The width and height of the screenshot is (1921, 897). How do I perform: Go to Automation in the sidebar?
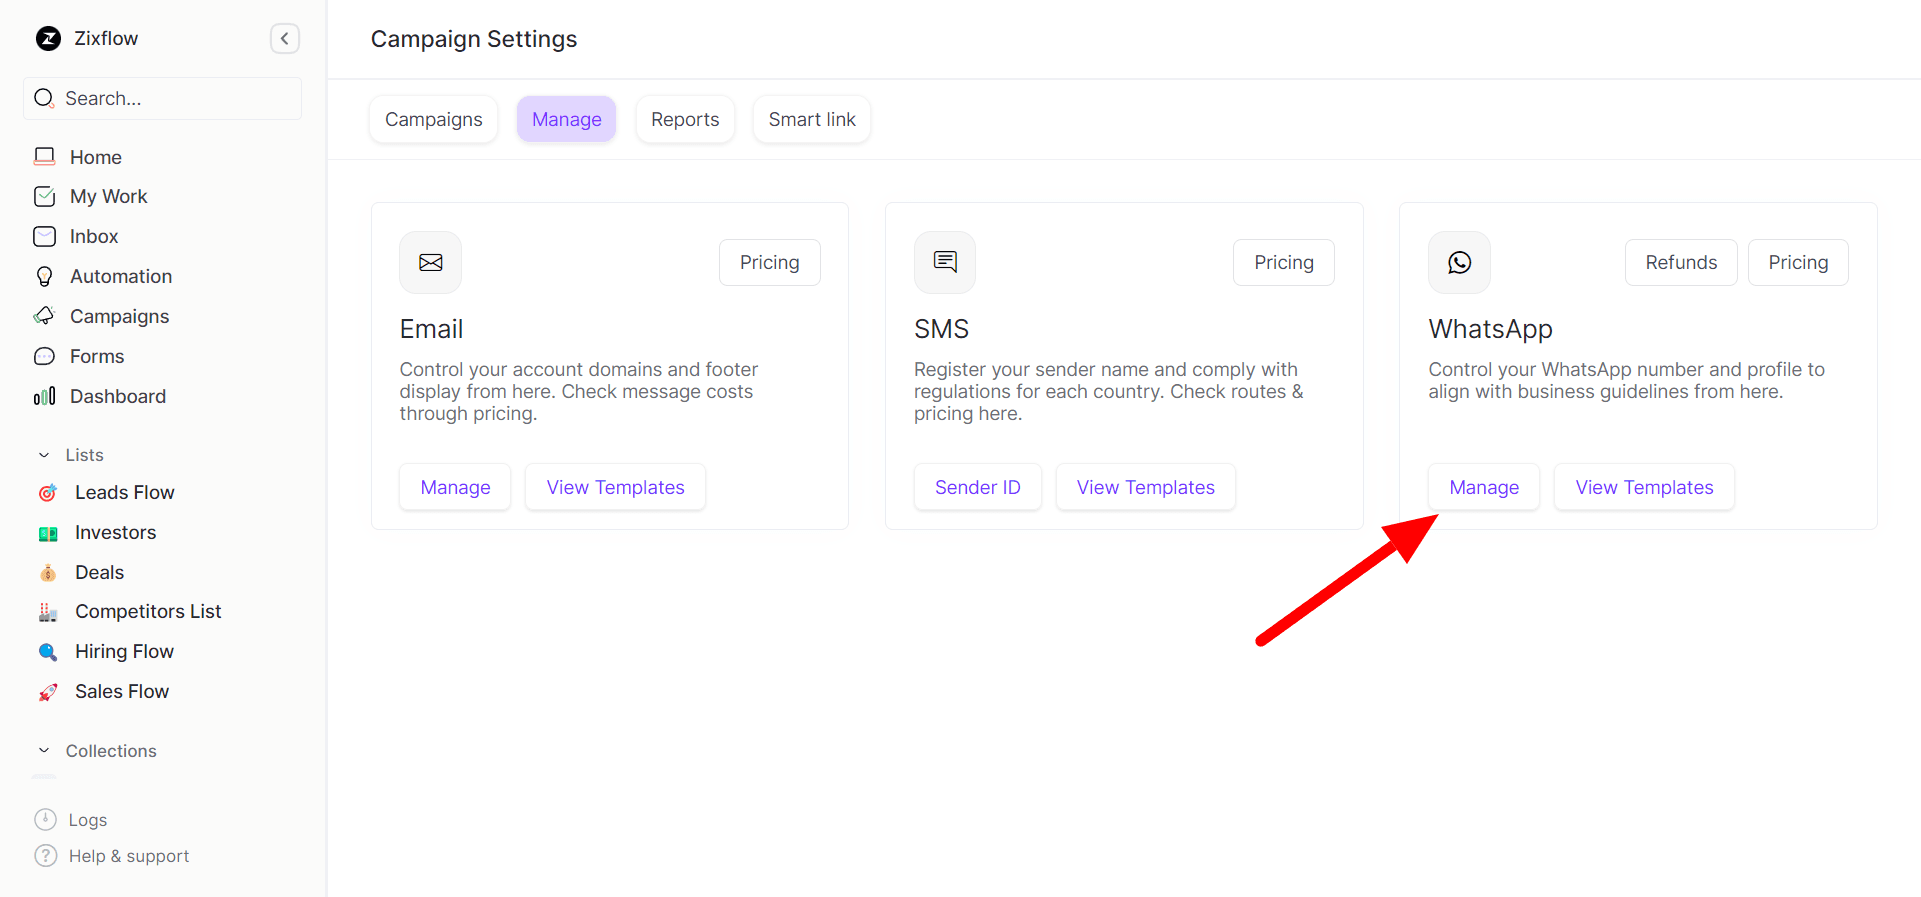pos(120,277)
